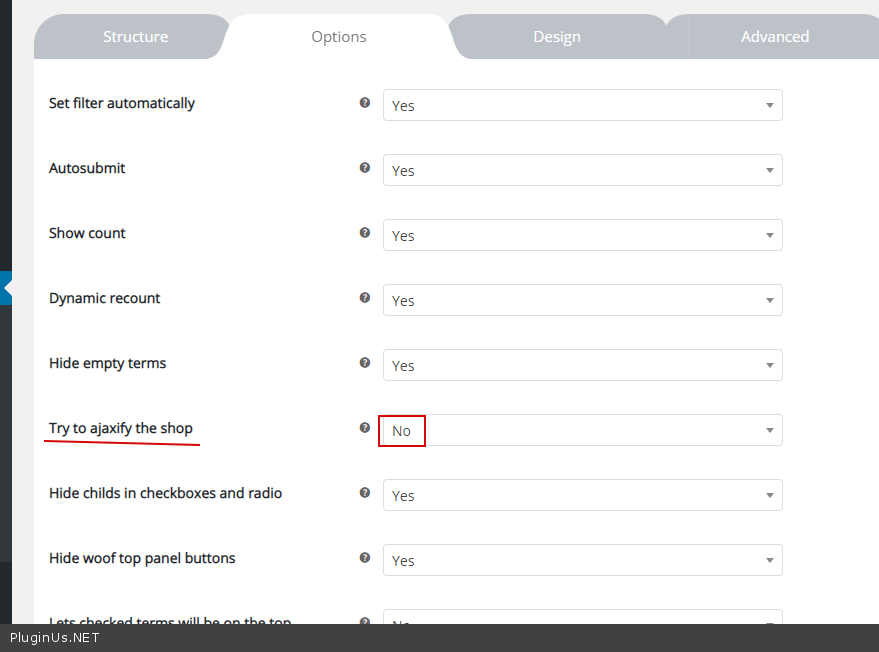Click help icon for Try to ajaxify the shop
Screen dimensions: 879x652
365,428
